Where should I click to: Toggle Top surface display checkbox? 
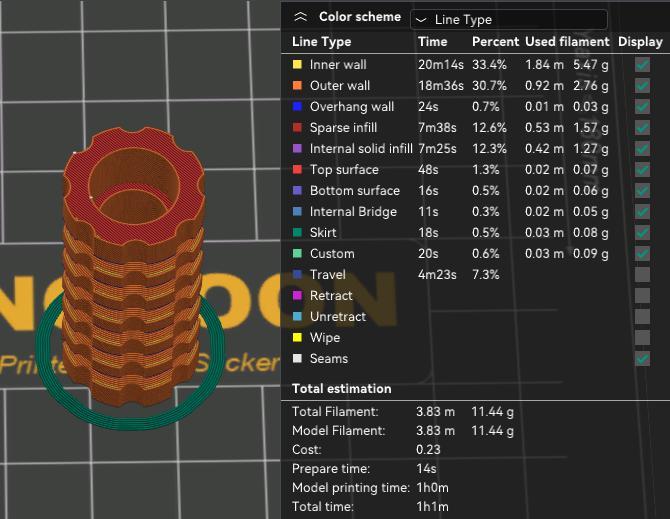(642, 170)
